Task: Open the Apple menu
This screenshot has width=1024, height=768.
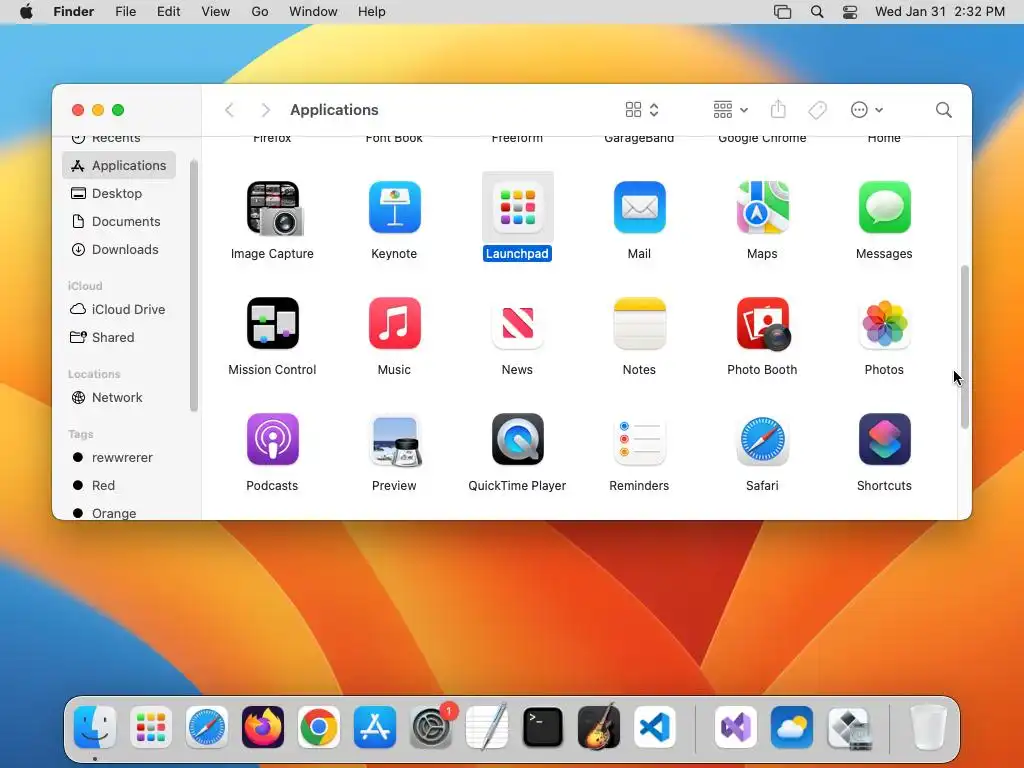Action: [x=26, y=12]
